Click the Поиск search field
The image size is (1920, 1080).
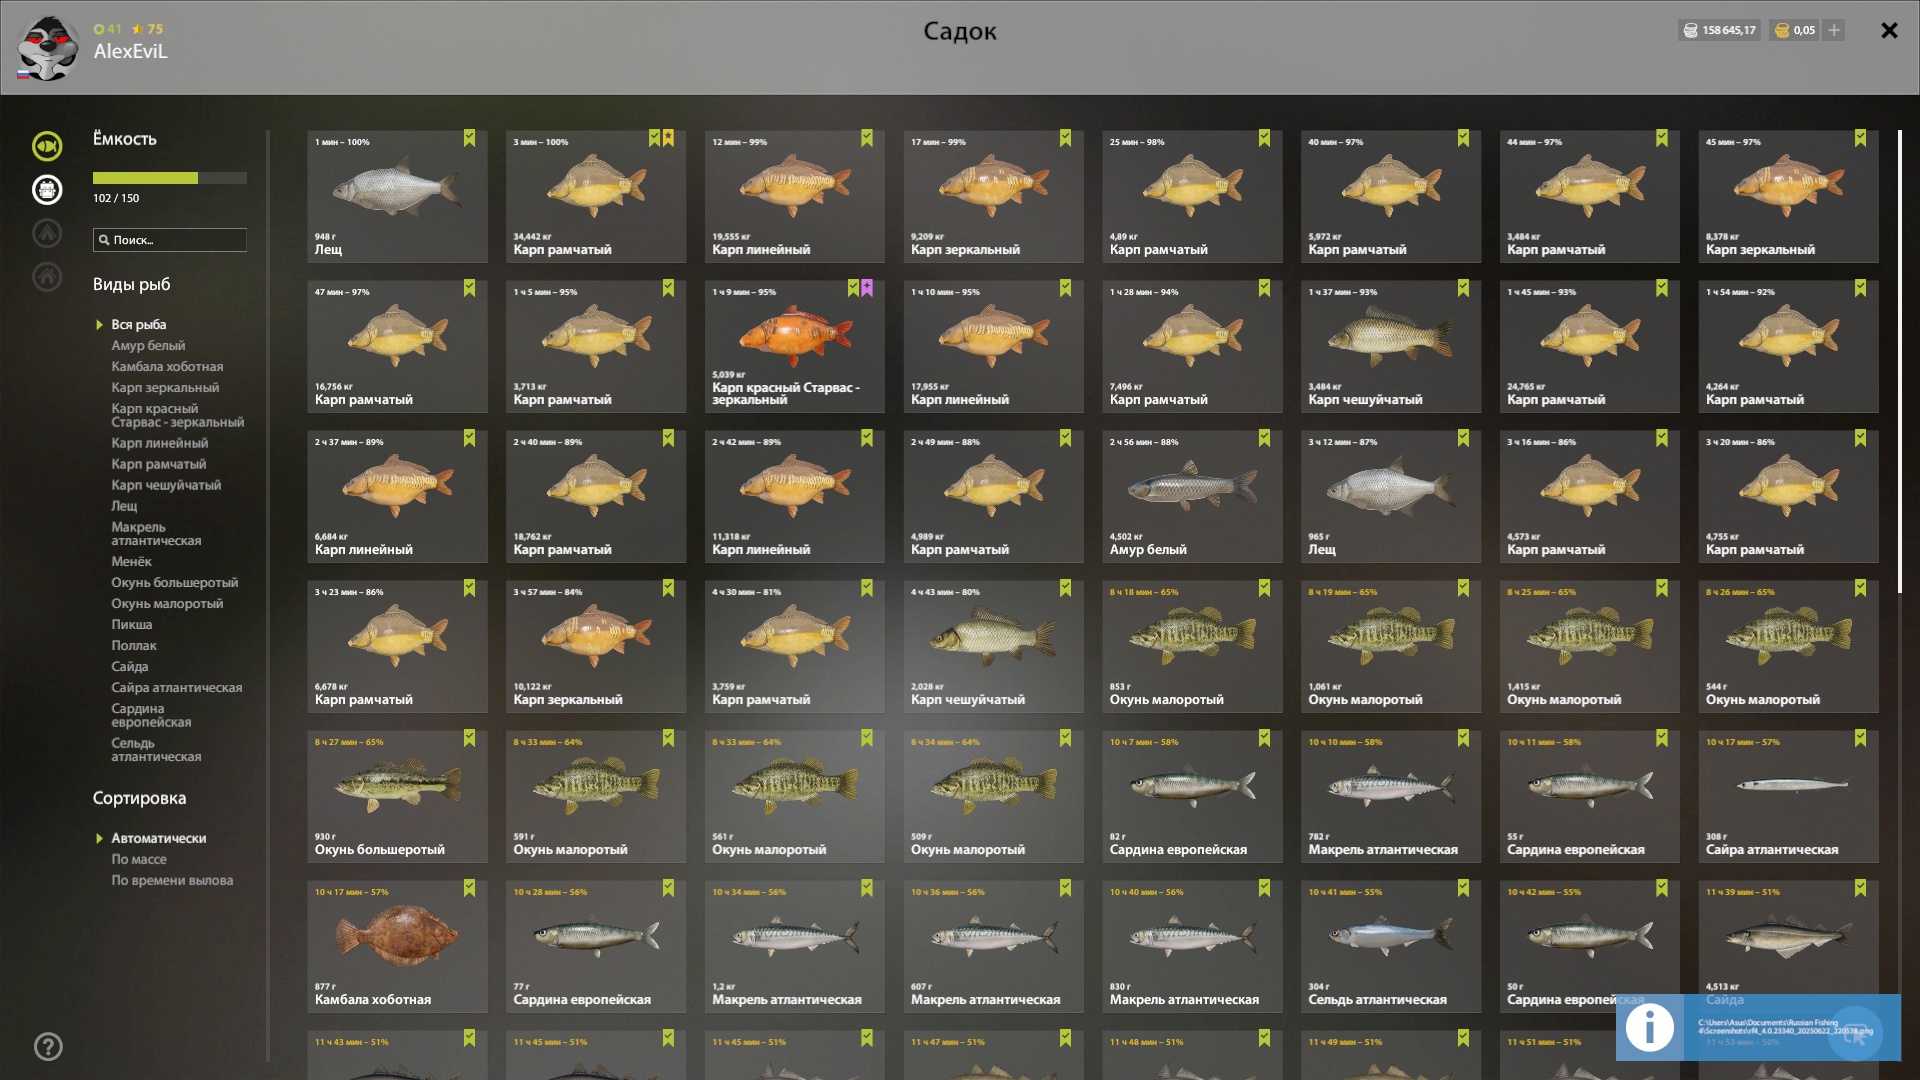(x=170, y=240)
